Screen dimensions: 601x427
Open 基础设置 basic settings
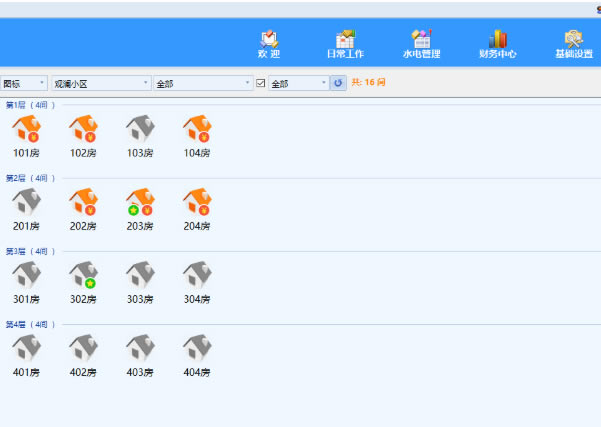point(573,44)
